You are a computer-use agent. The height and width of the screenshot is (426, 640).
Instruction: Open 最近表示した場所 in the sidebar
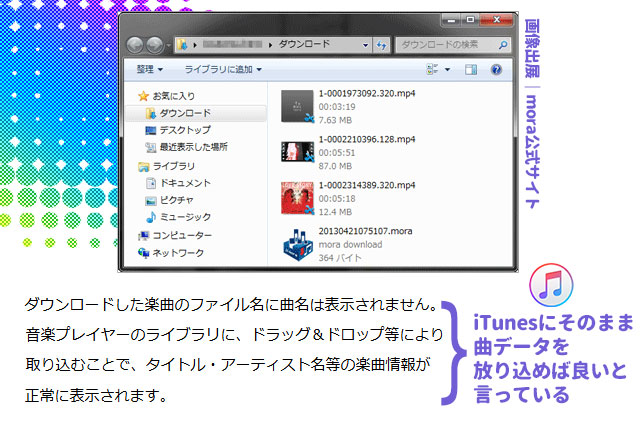click(193, 147)
